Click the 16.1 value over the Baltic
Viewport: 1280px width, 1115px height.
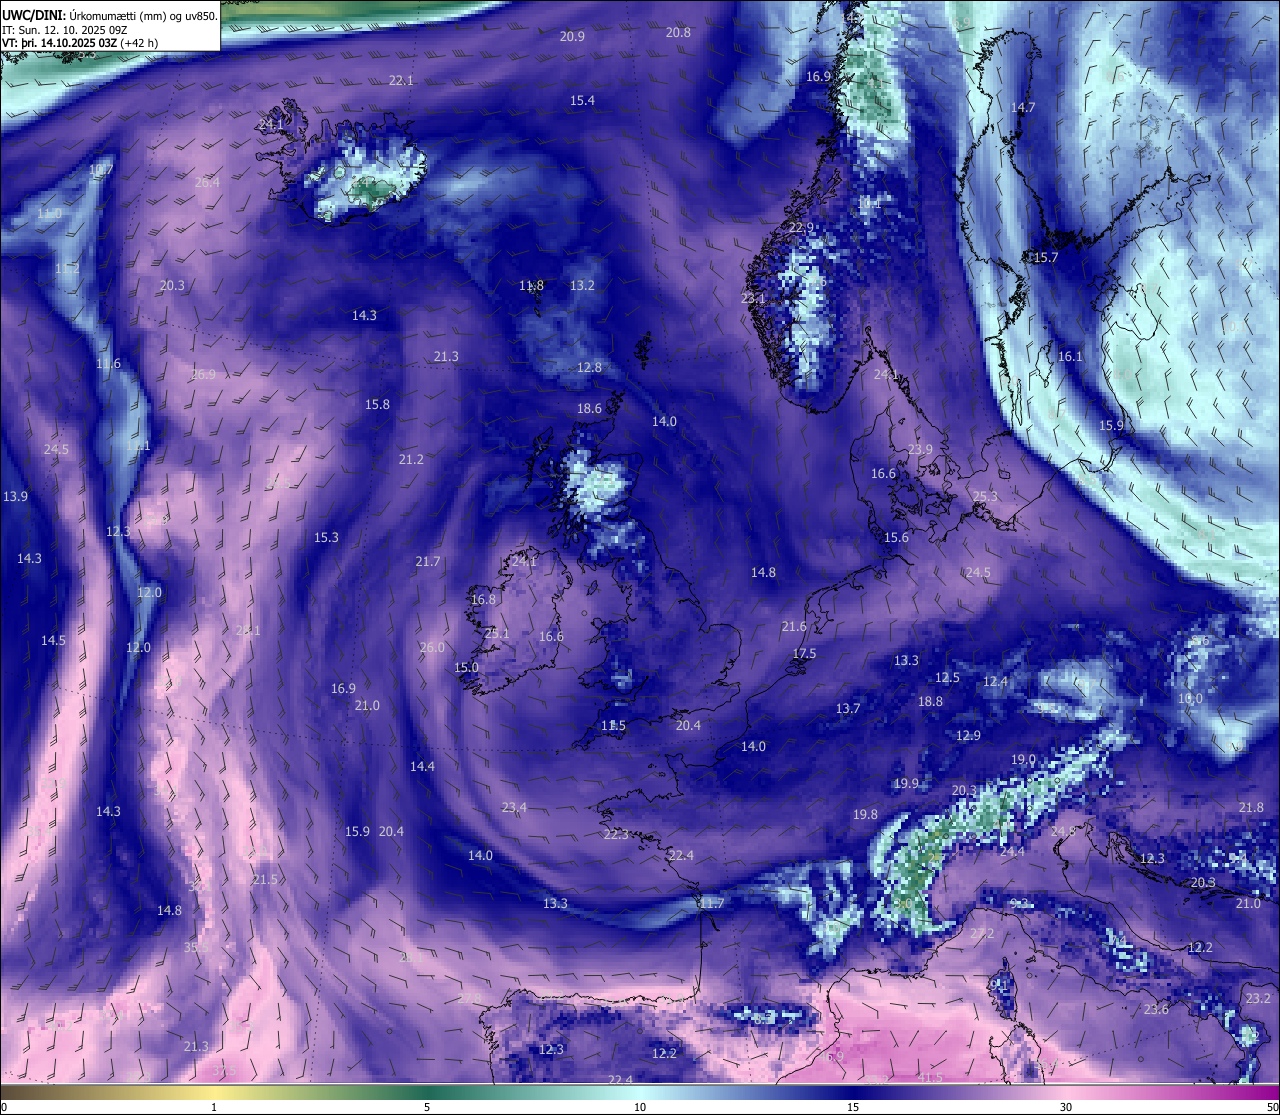1070,356
